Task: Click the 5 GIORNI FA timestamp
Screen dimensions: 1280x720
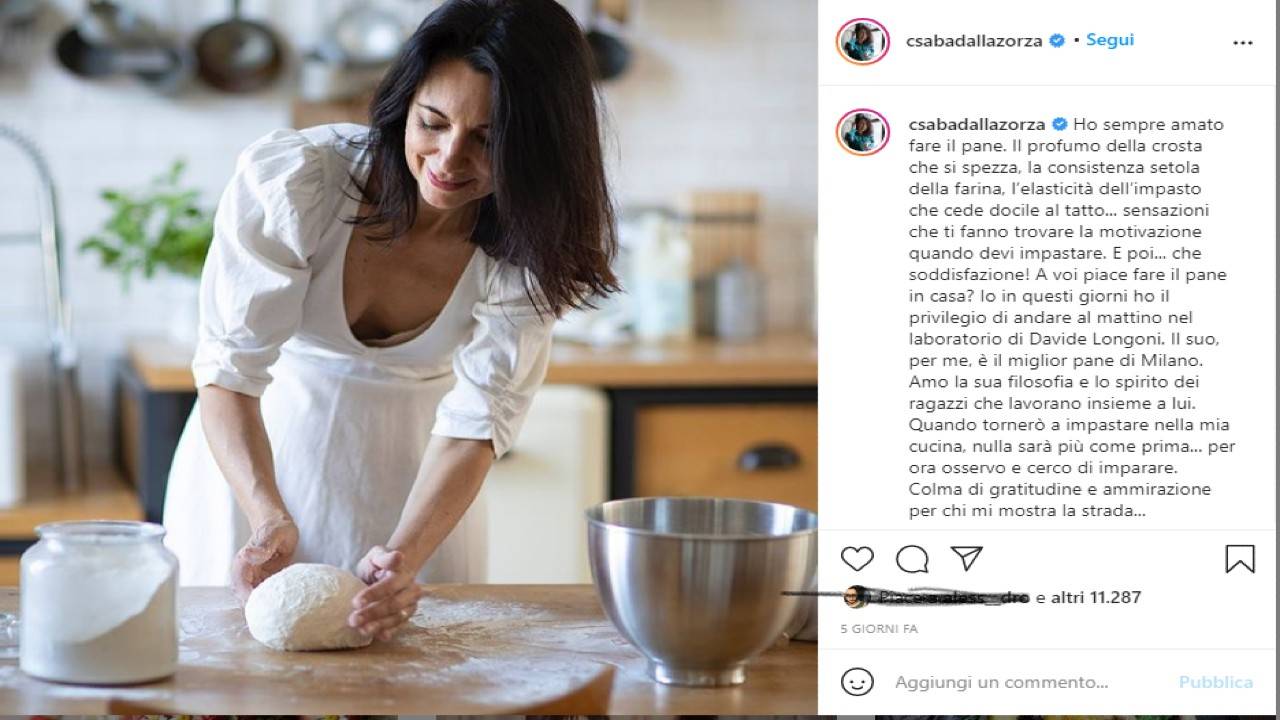Action: (879, 630)
